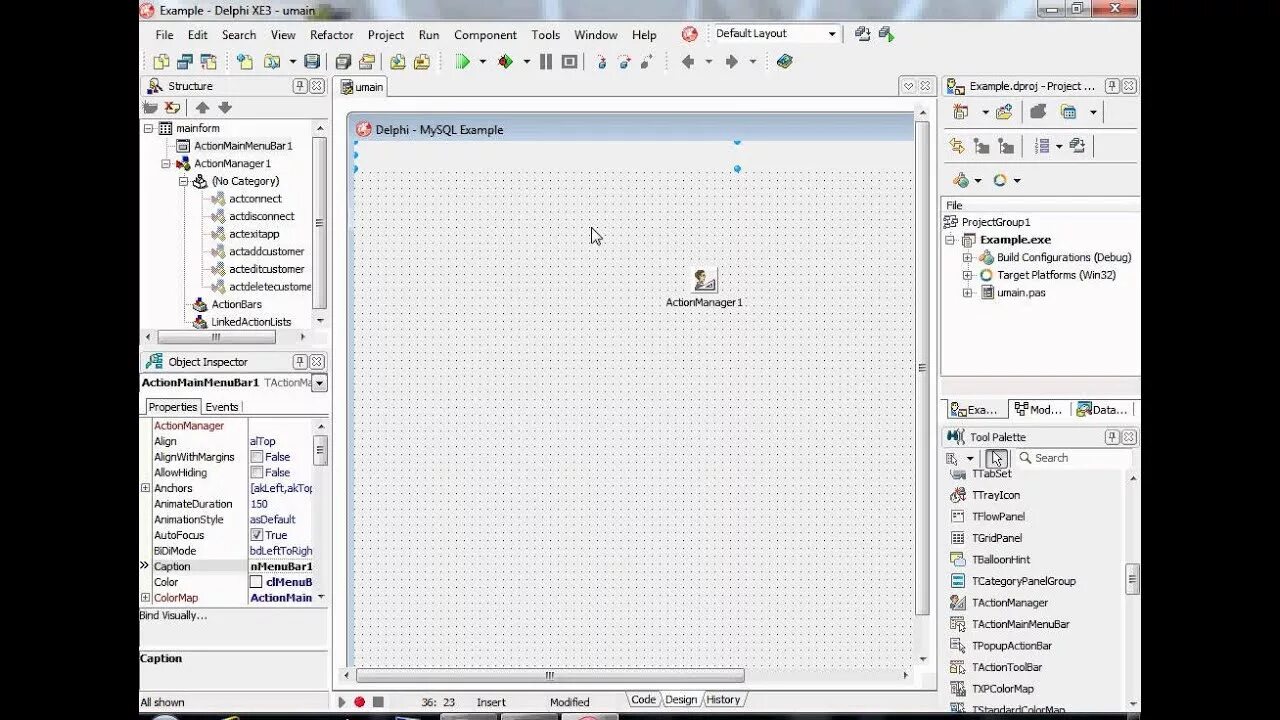Click the Open file folder toolbar icon
This screenshot has height=720, width=1280.
point(271,62)
